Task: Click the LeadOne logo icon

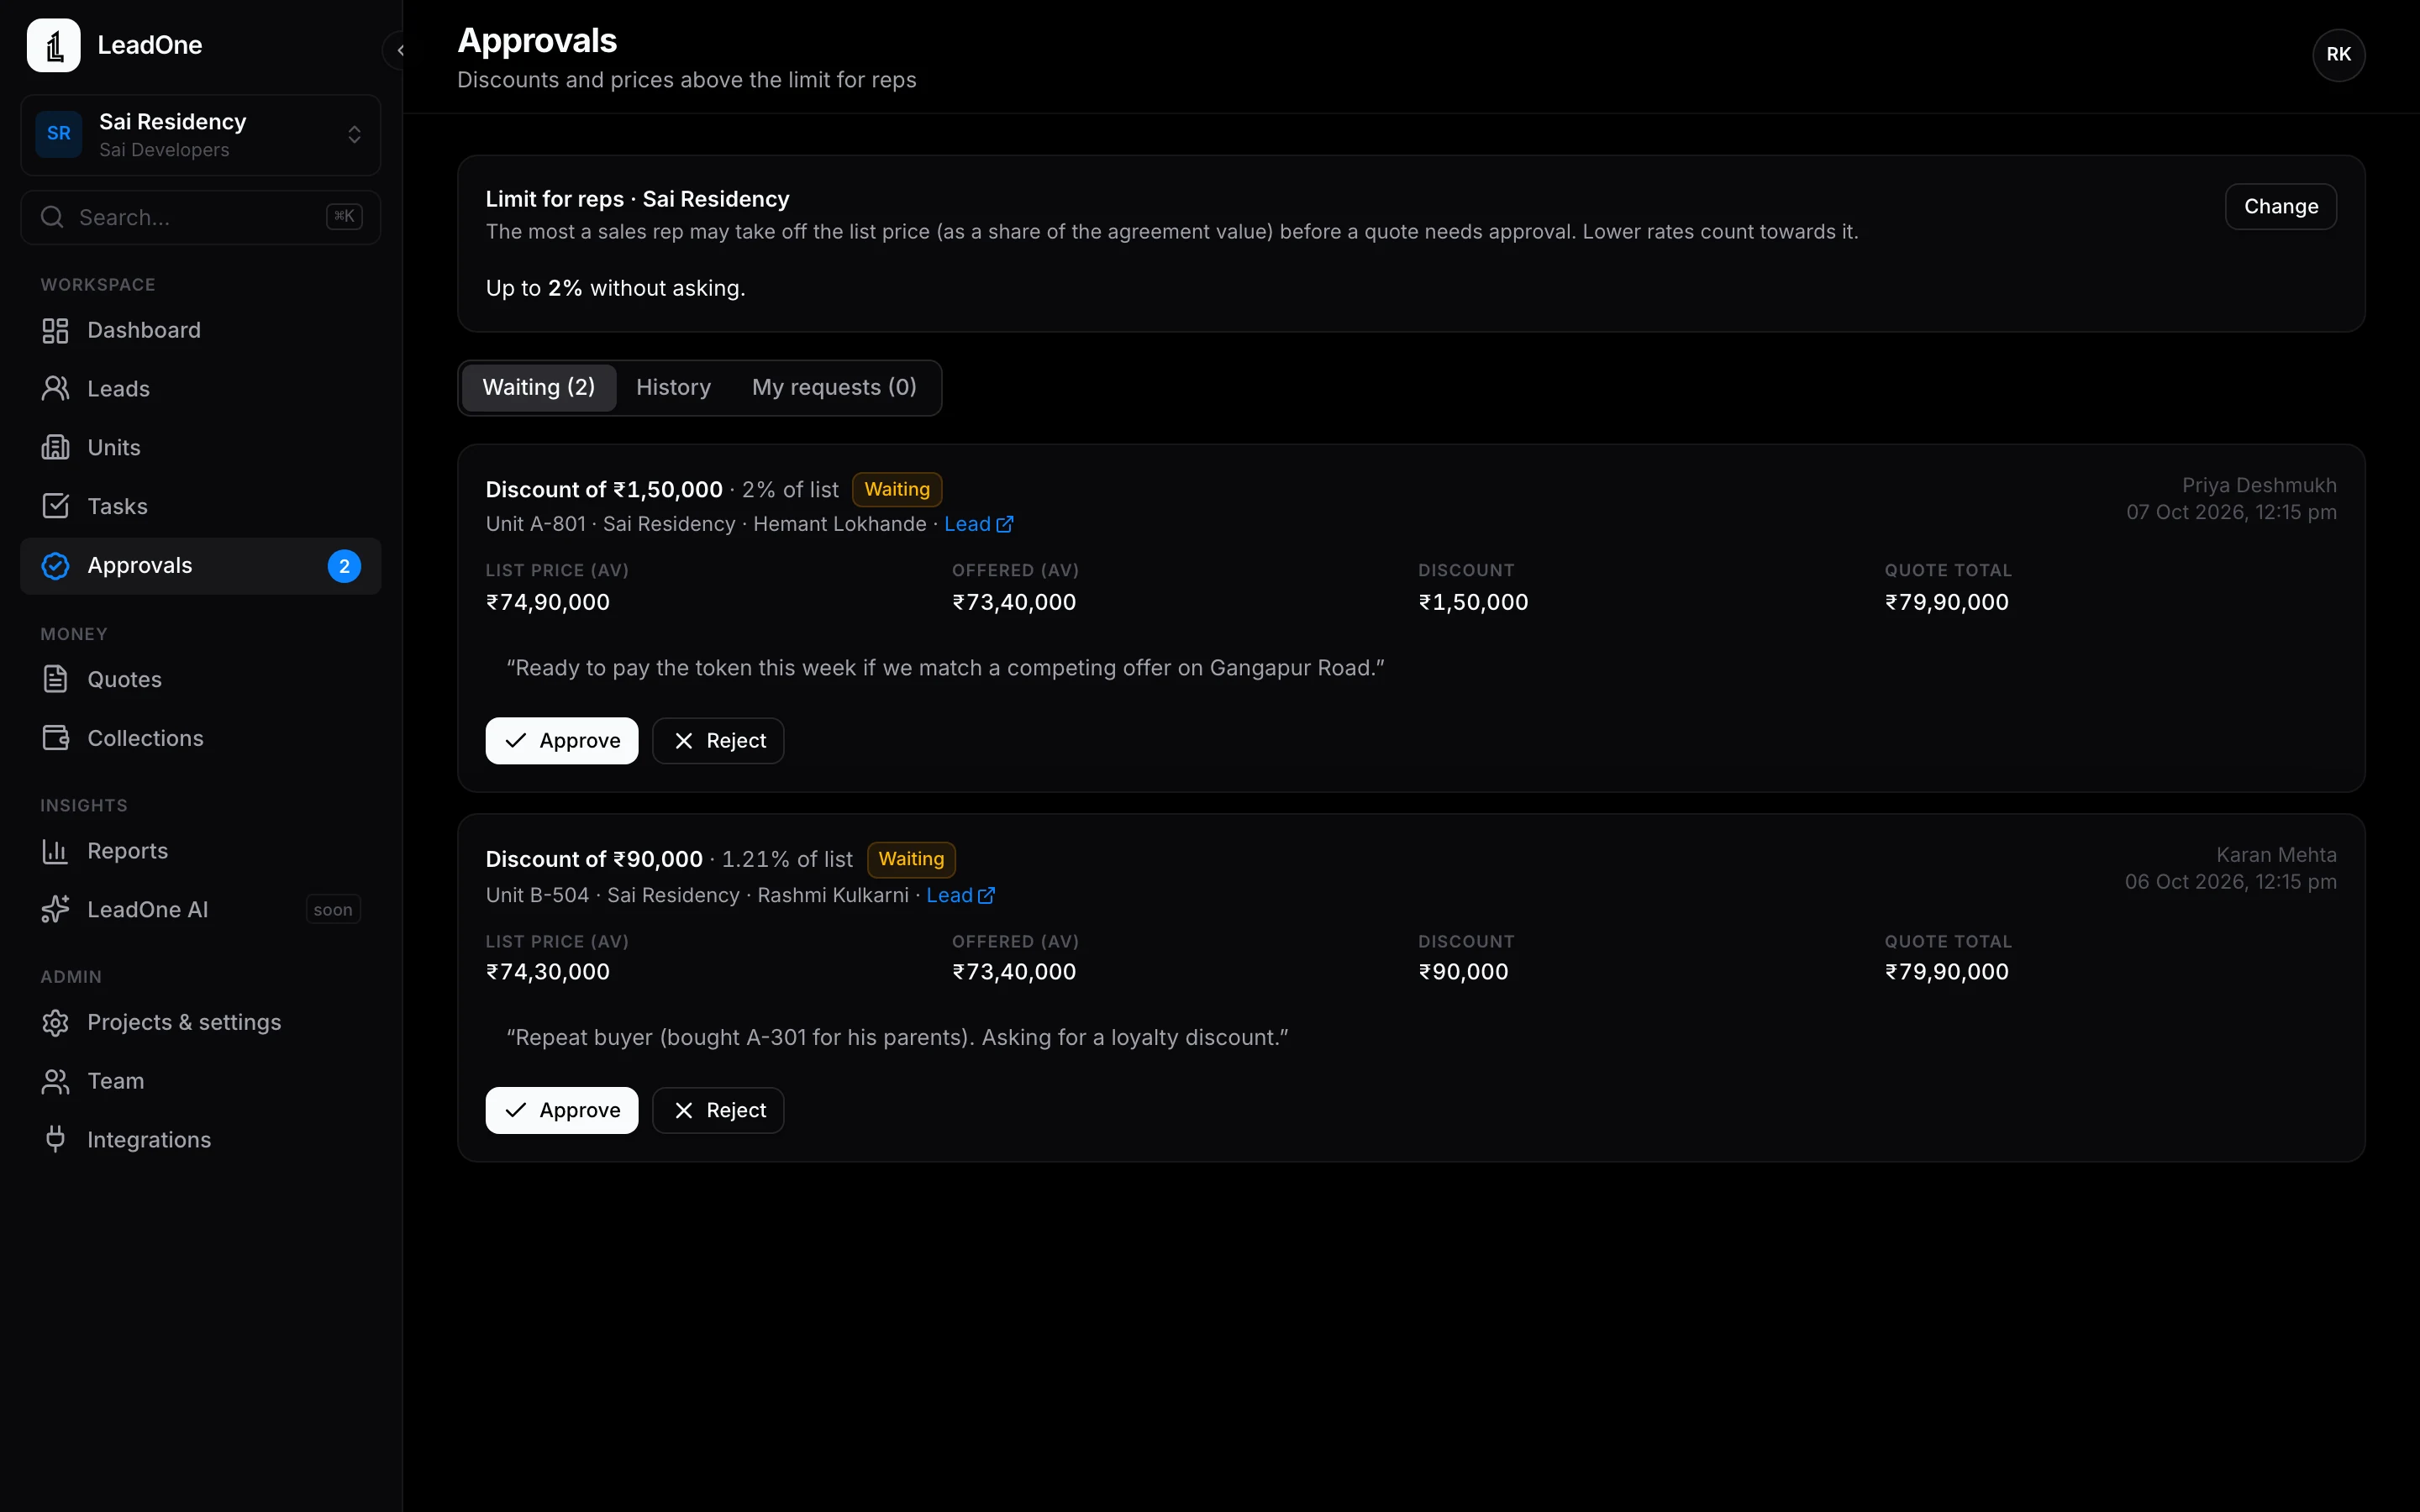Action: pyautogui.click(x=53, y=45)
